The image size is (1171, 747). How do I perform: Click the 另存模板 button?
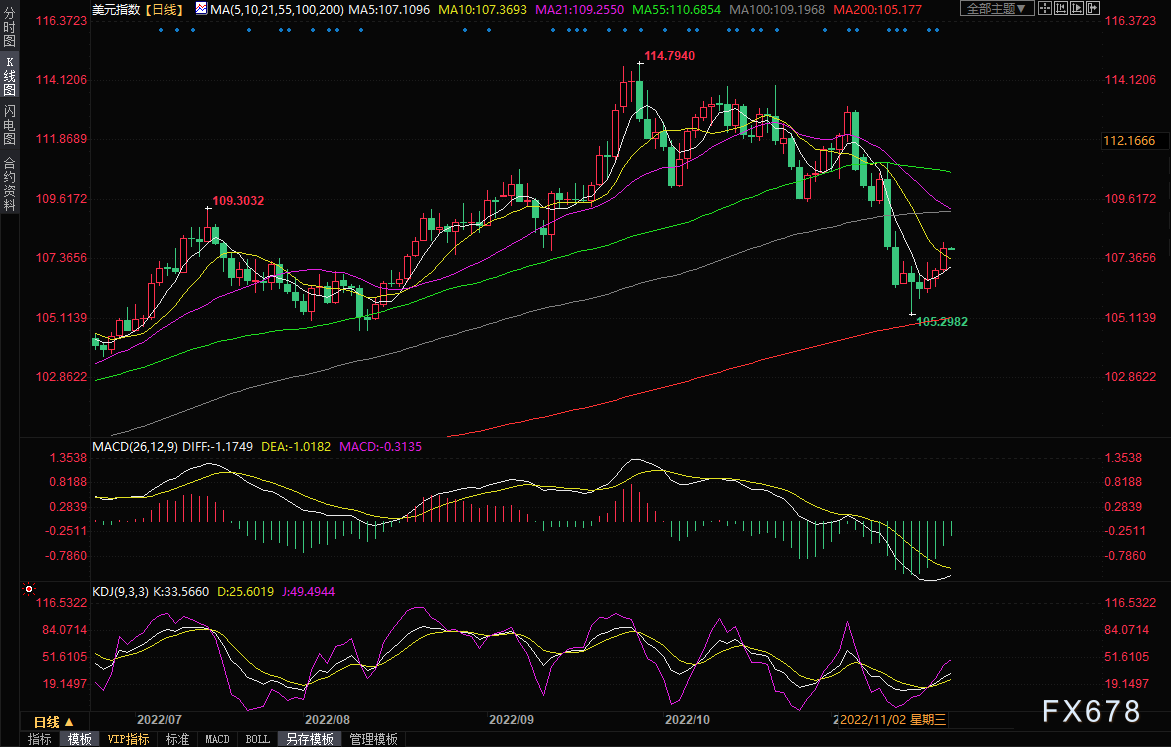[x=310, y=739]
